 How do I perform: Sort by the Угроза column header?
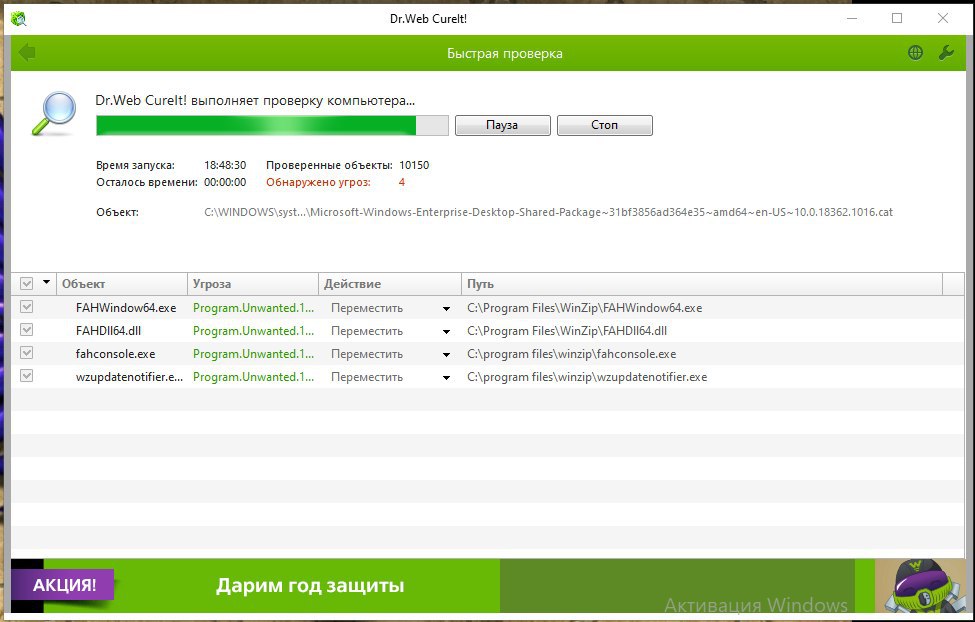click(253, 284)
